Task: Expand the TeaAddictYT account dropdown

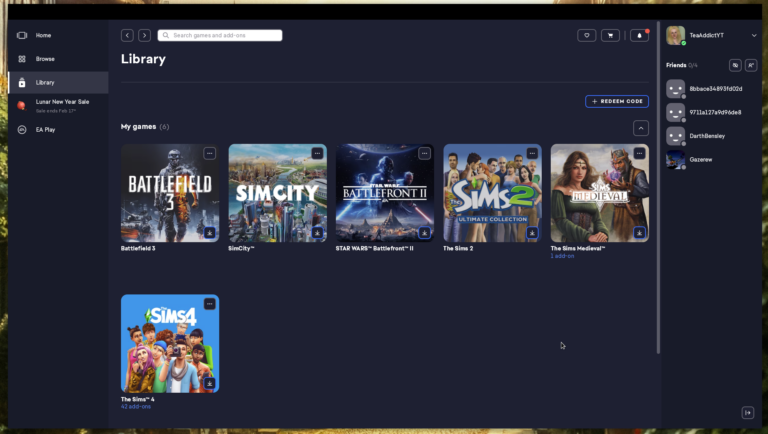Action: tap(754, 35)
